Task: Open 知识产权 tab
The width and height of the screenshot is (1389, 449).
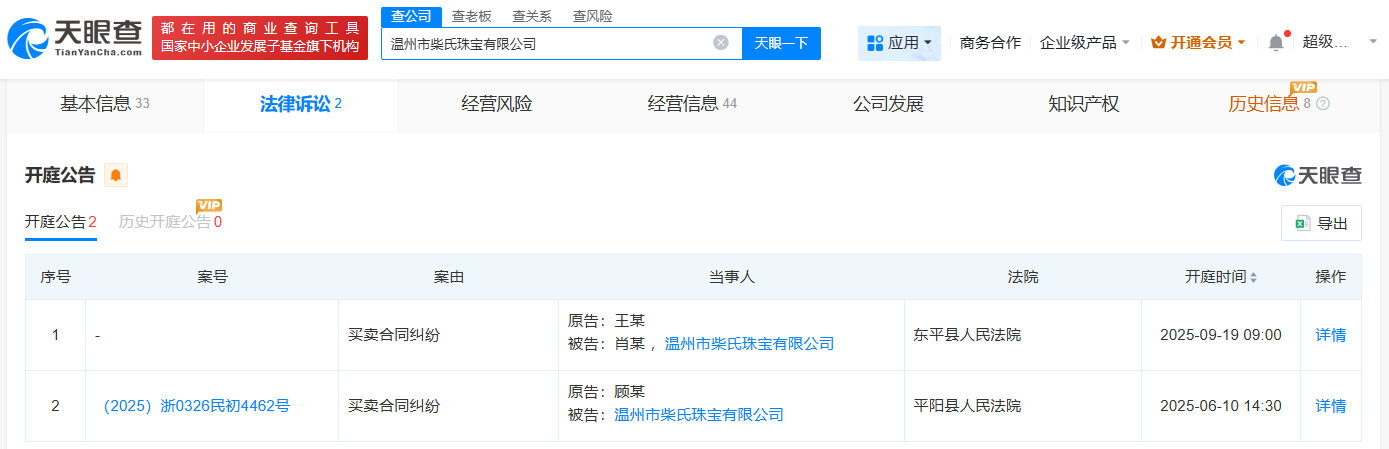Action: click(1084, 104)
